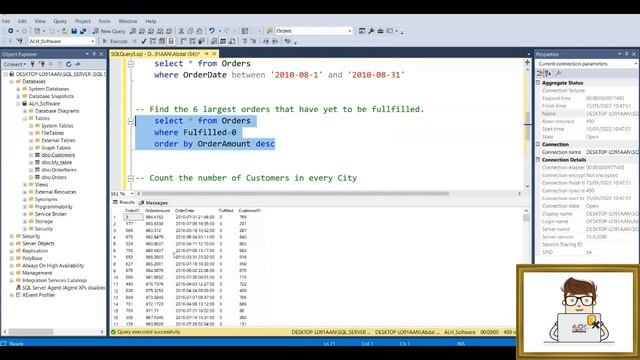
Task: Select dbo.Customers table in tree
Action: [58, 155]
